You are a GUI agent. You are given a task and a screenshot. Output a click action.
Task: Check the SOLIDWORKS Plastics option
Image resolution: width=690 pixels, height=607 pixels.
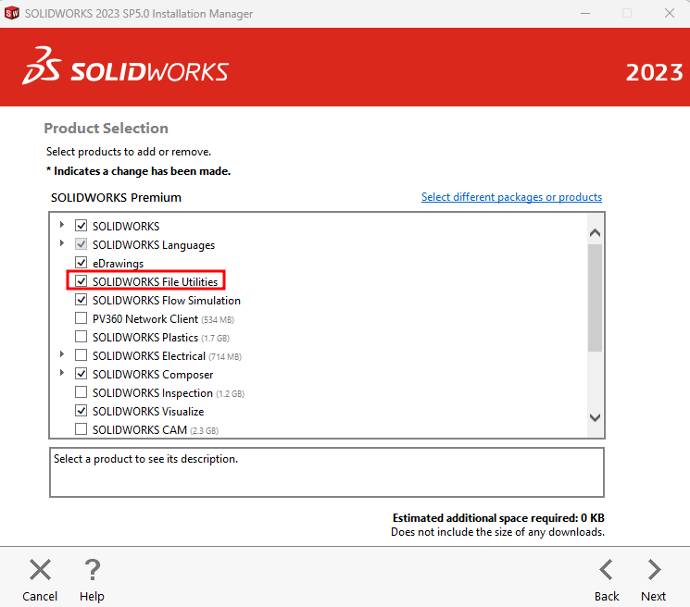82,337
